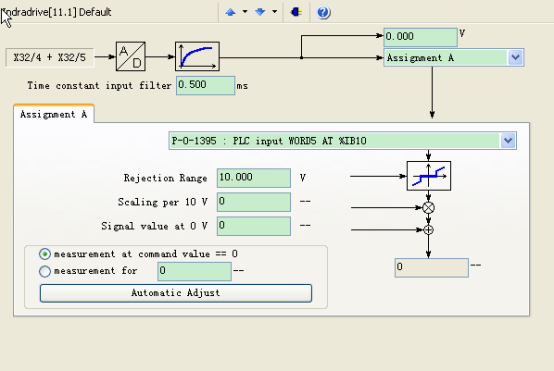
Task: Click the 0.000 V analog input value field
Action: click(x=420, y=37)
